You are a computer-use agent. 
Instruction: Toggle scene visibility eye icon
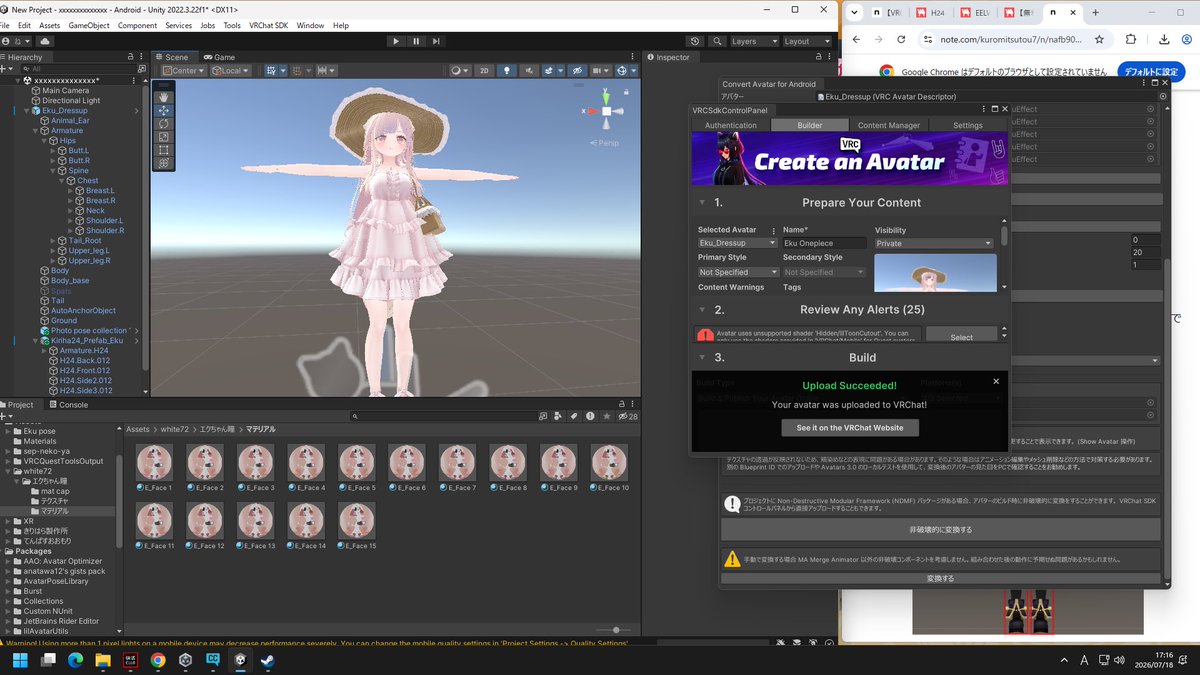[577, 71]
